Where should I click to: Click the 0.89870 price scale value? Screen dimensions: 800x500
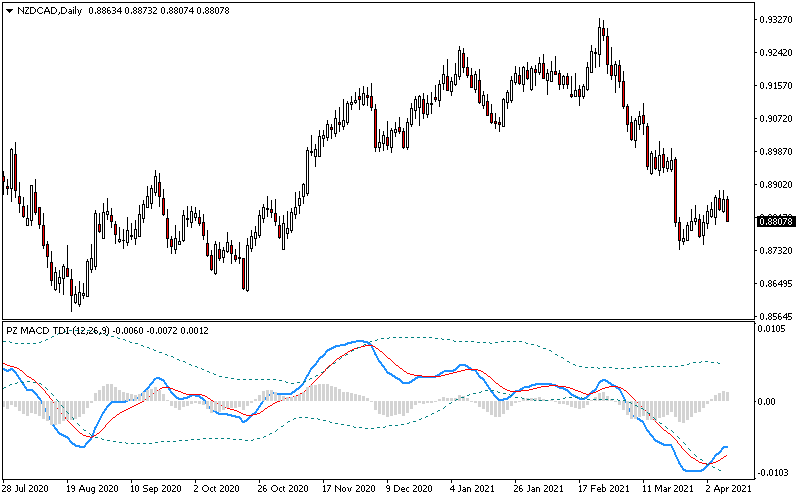[x=775, y=152]
